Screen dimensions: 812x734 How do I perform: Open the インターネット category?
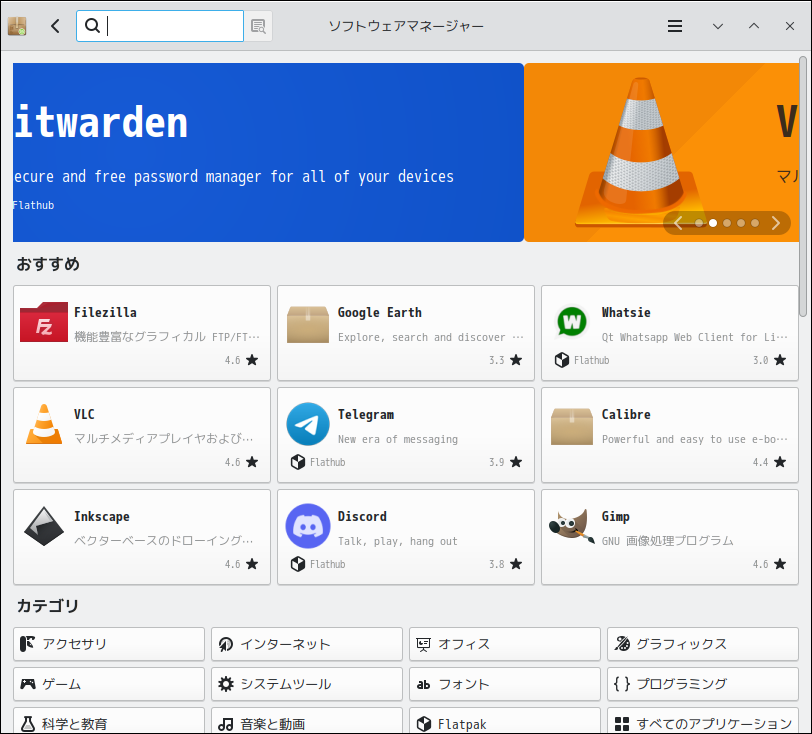tap(307, 644)
